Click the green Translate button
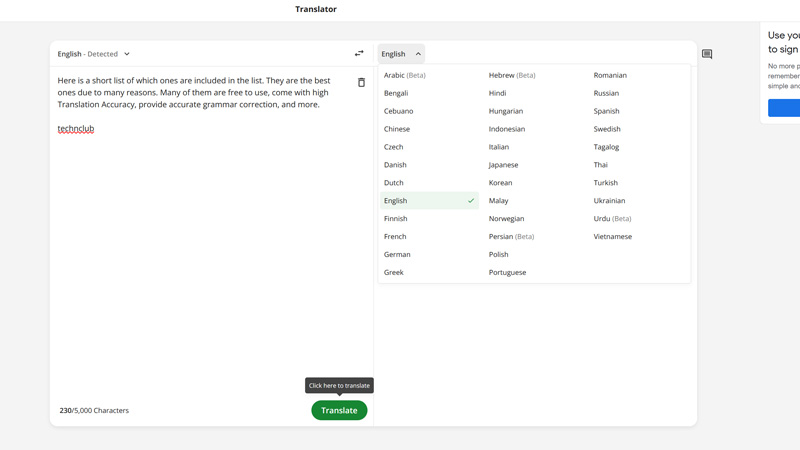This screenshot has width=800, height=450. click(x=339, y=410)
